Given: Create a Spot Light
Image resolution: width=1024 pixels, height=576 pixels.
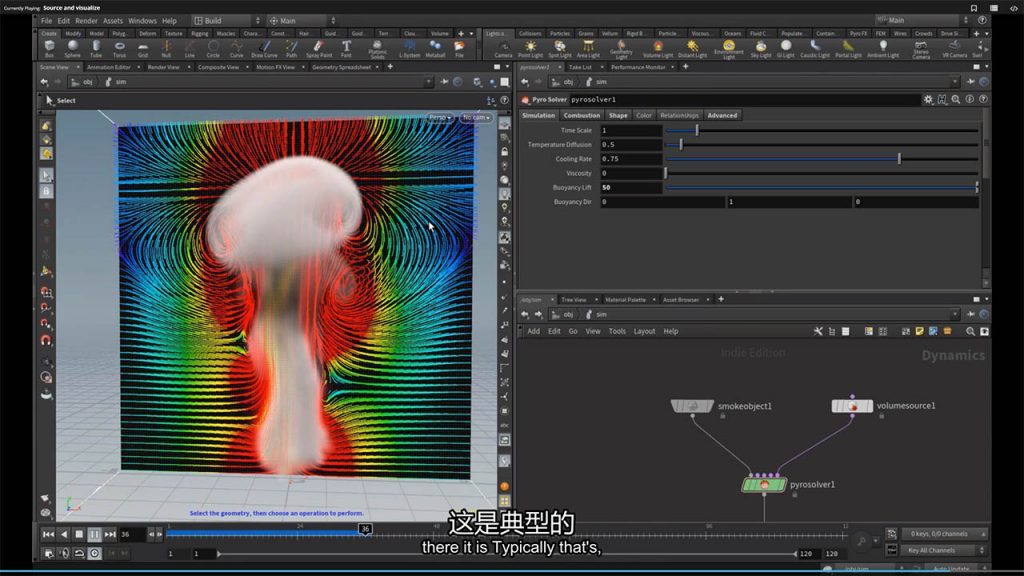Looking at the screenshot, I should click(560, 49).
